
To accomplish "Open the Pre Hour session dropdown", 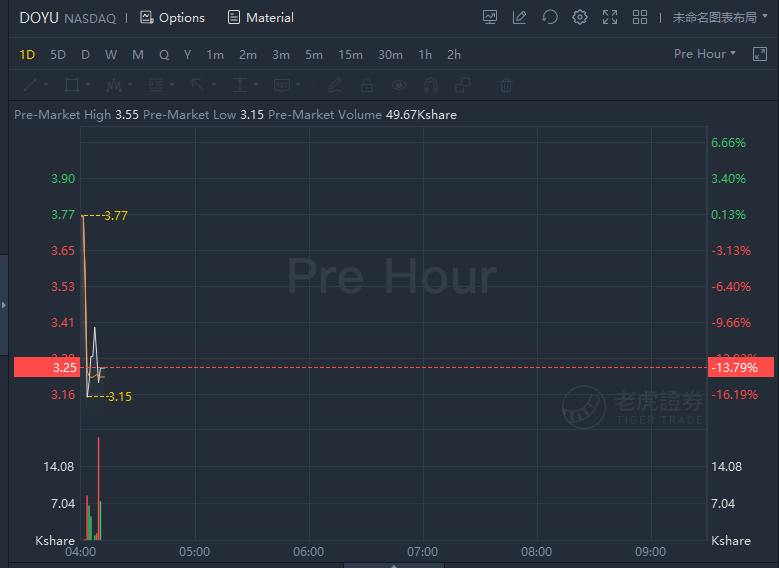I will click(x=704, y=54).
